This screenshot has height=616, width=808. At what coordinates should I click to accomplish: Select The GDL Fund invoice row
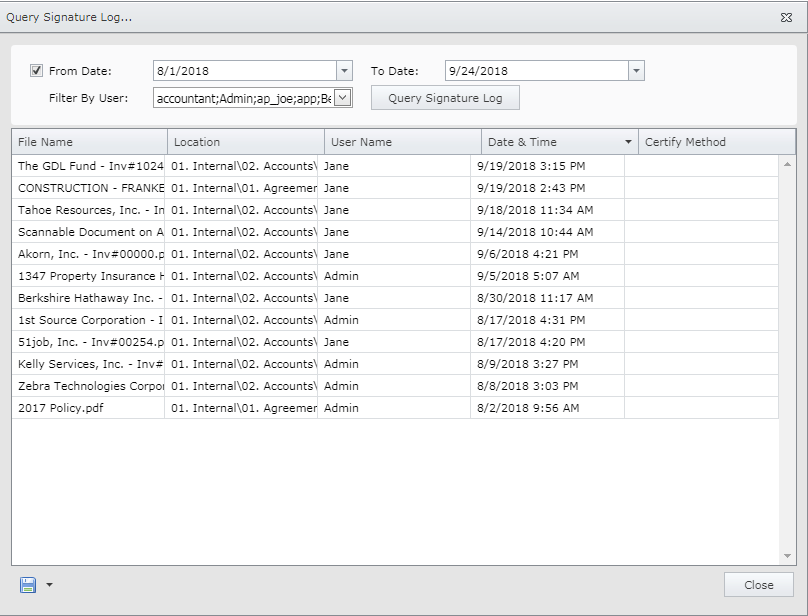90,166
